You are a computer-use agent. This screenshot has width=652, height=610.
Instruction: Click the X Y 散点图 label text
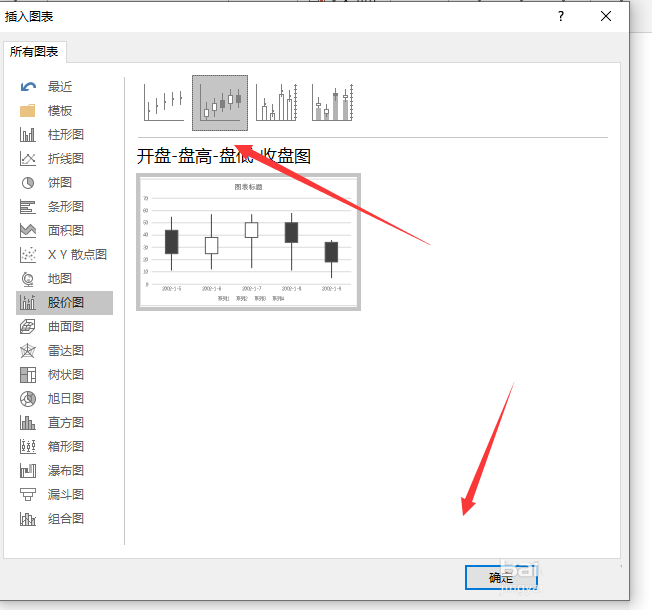(x=77, y=254)
